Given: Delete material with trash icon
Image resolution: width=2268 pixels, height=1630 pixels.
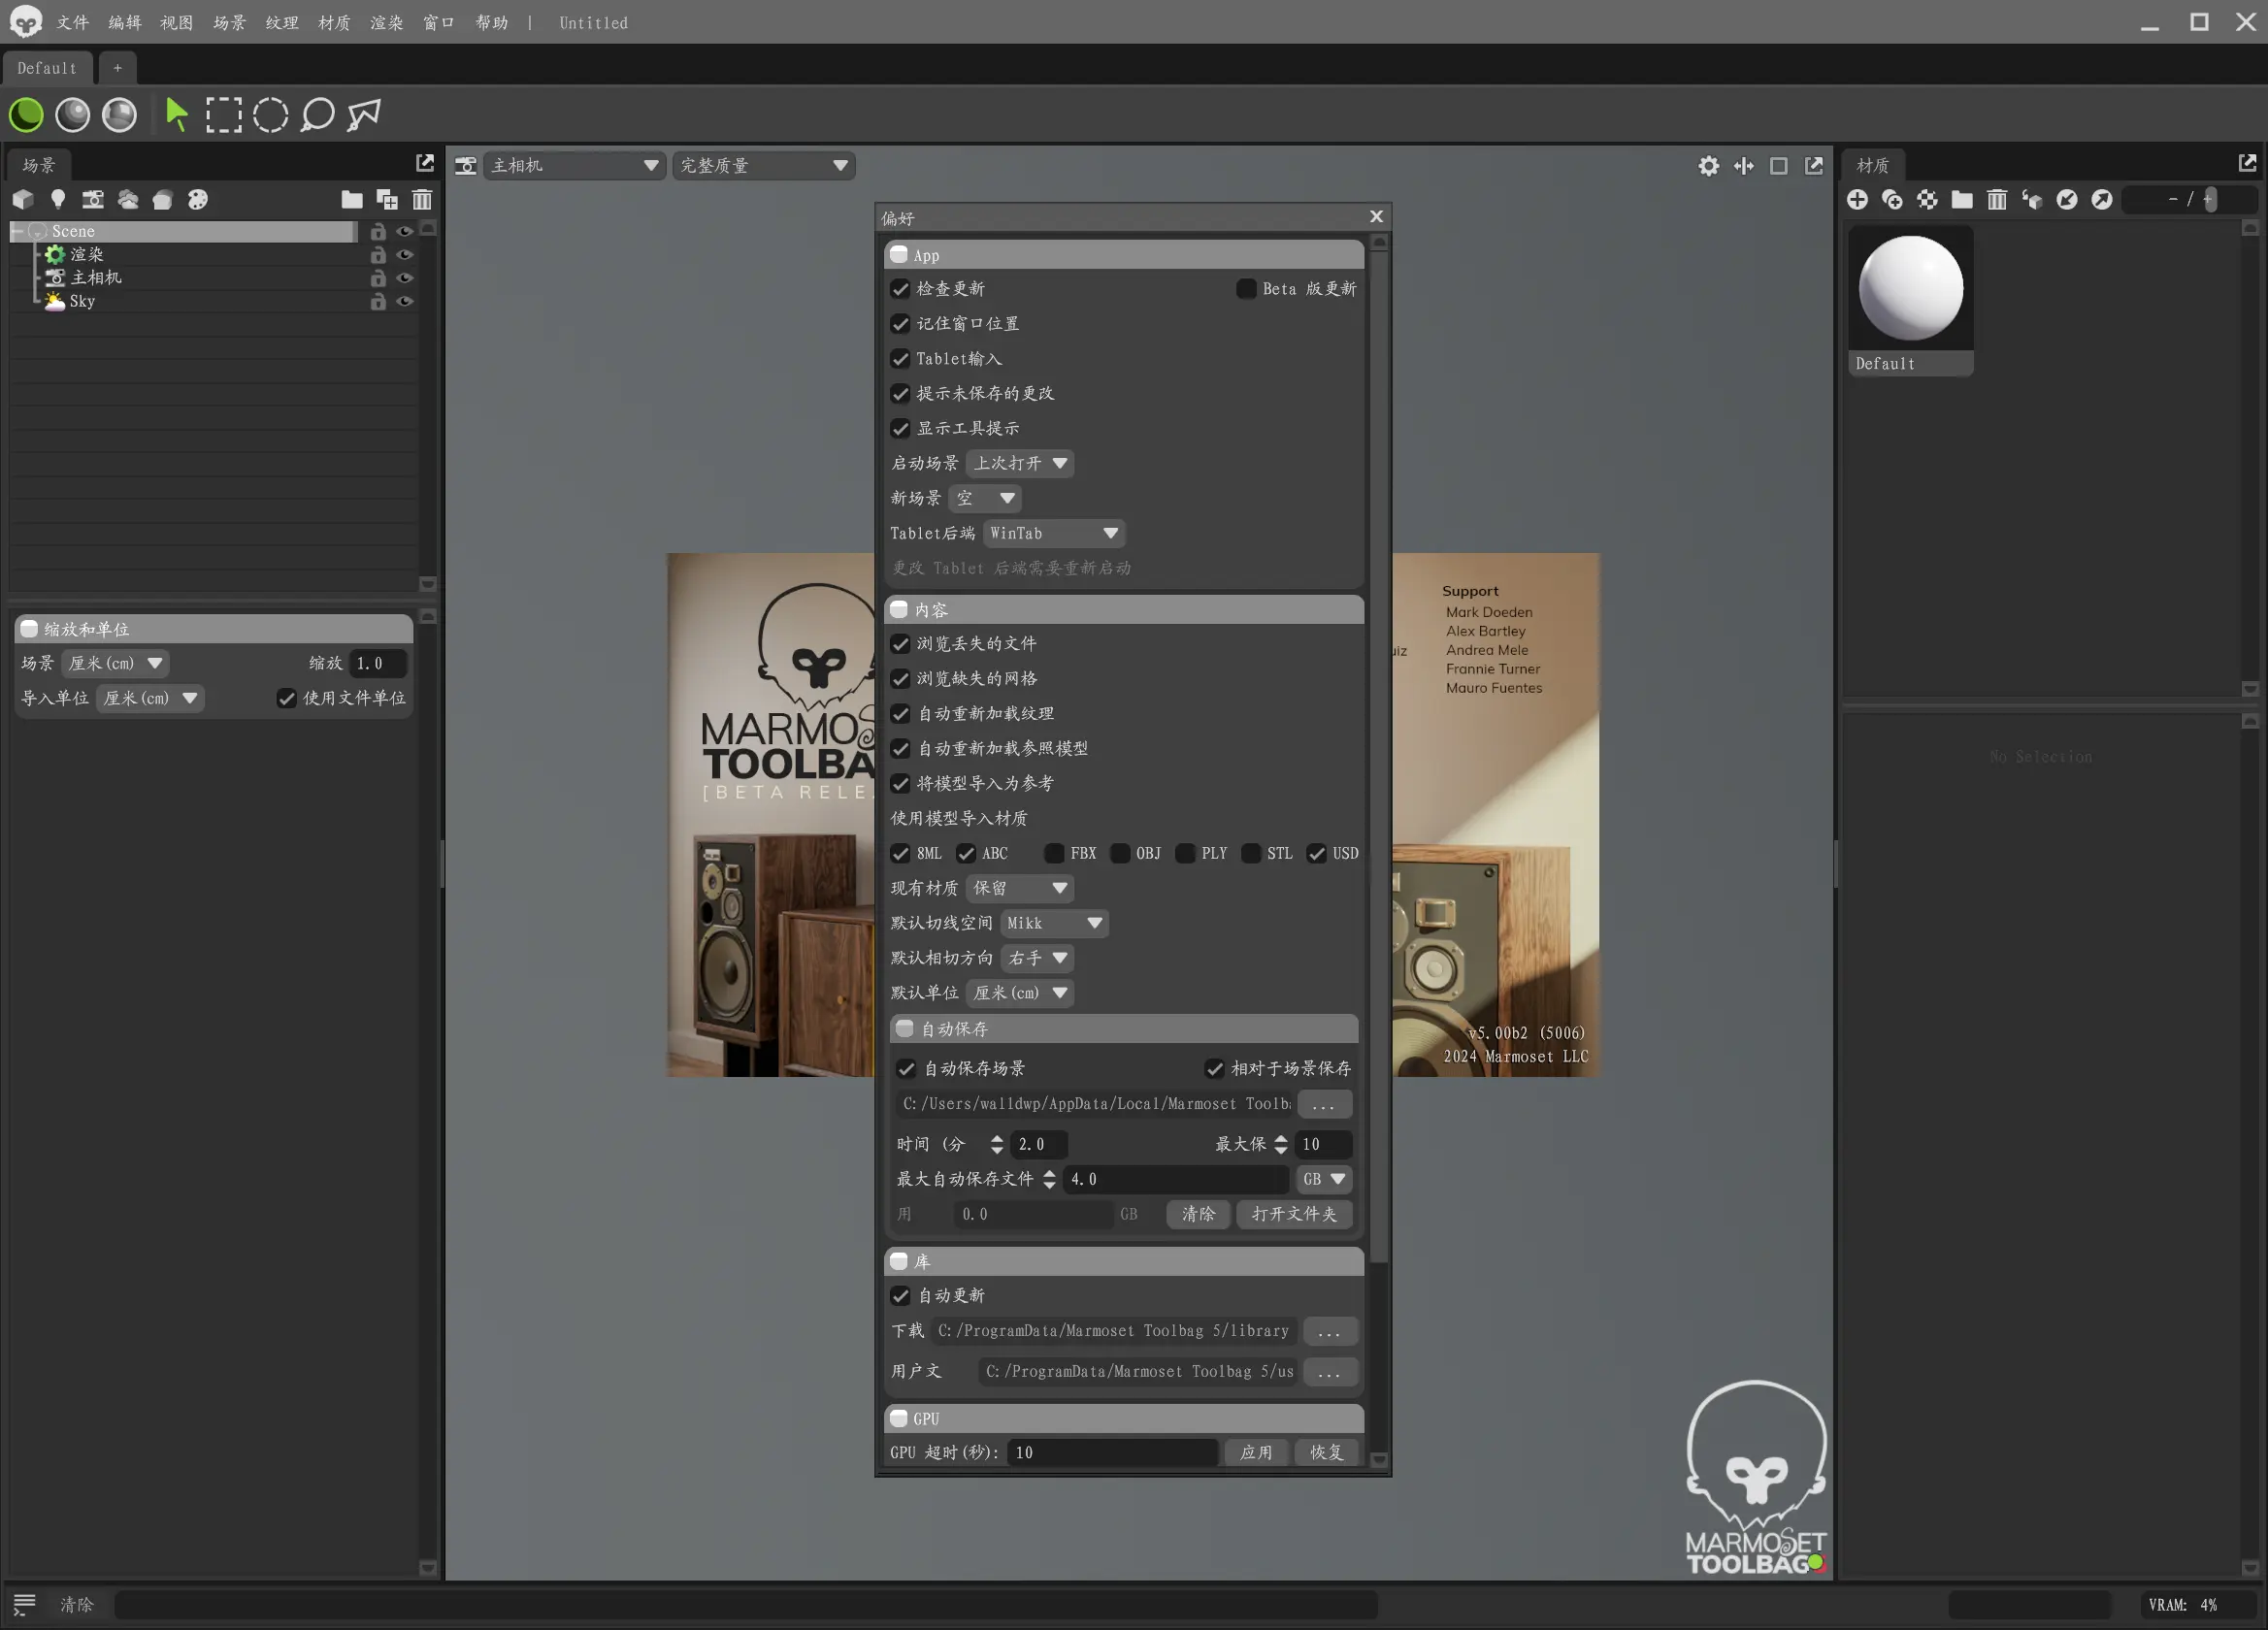Looking at the screenshot, I should pos(1997,200).
